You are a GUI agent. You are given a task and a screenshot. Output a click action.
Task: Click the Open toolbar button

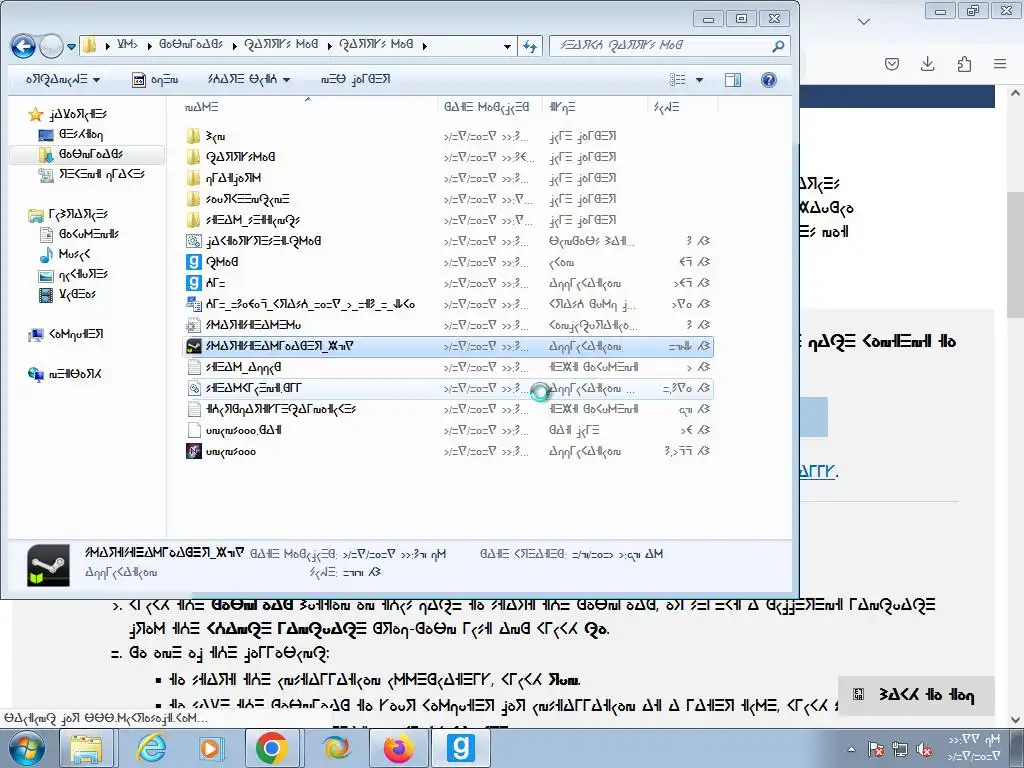pos(155,80)
